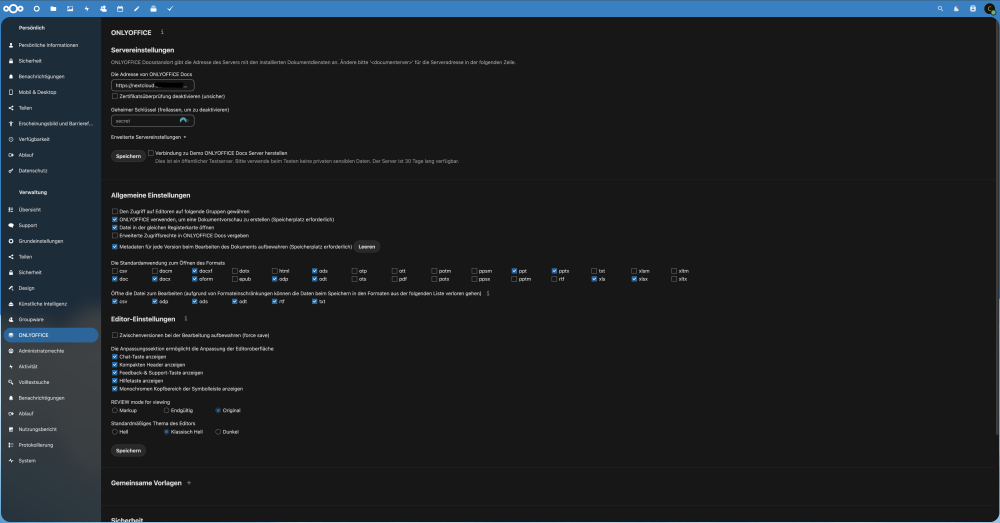Open the Calendar app icon in header
Viewport: 1000px width, 523px height.
click(x=120, y=9)
